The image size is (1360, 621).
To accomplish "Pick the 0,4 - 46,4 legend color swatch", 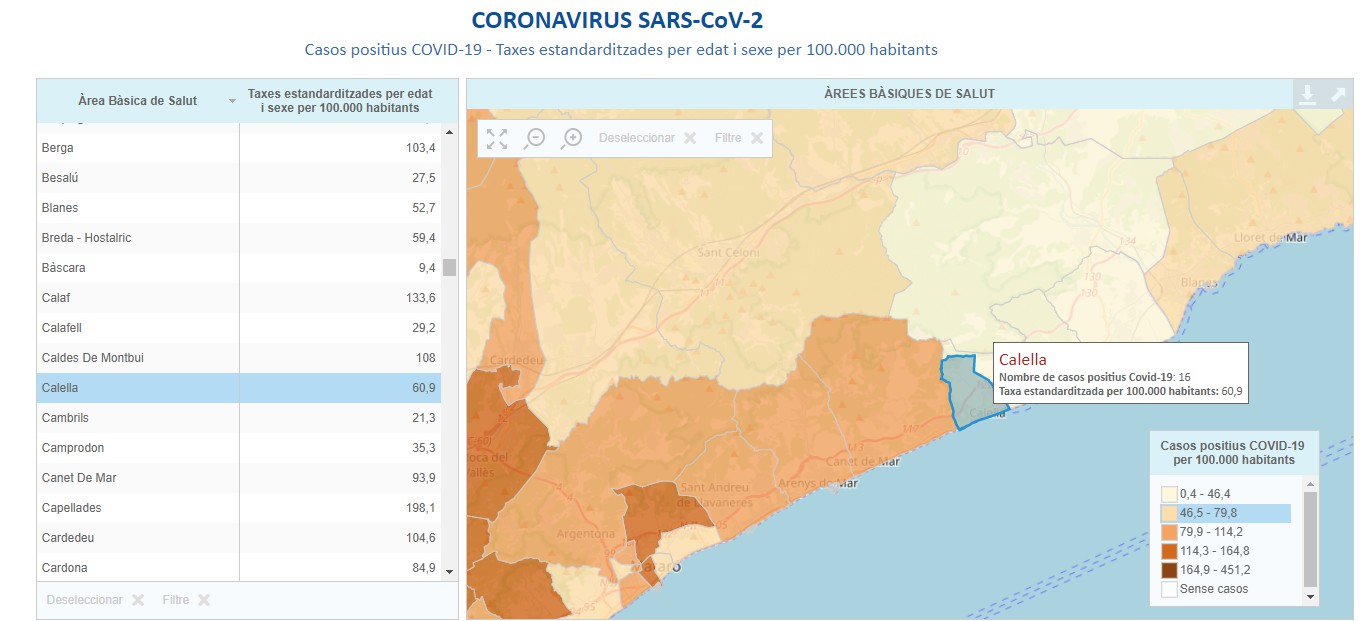I will click(x=1169, y=494).
